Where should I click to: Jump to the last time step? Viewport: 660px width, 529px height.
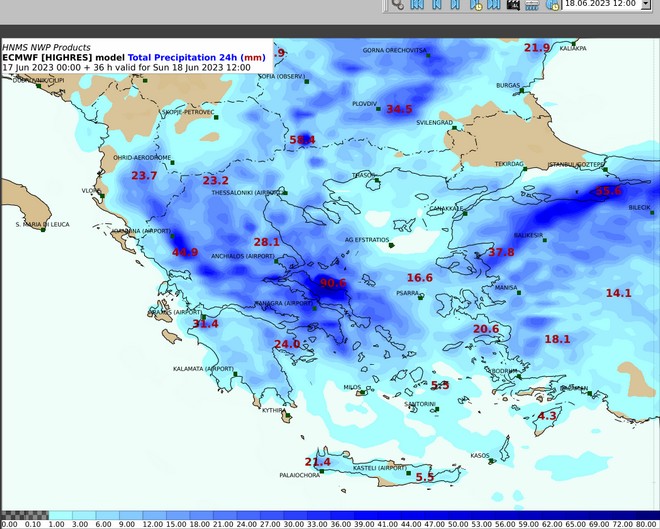pos(494,5)
